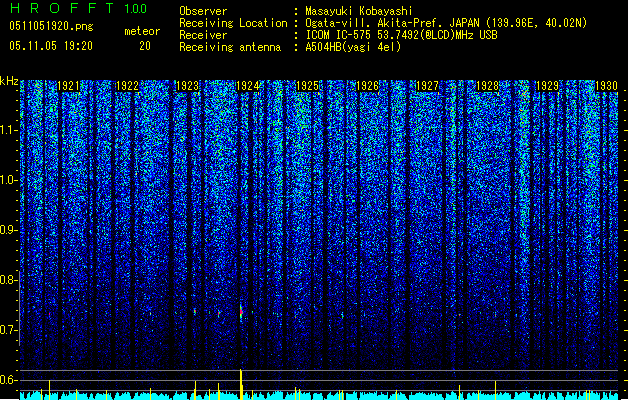Viewport: 629px width, 400px height.
Task: Click the 1926 time marker
Action: pyautogui.click(x=367, y=86)
